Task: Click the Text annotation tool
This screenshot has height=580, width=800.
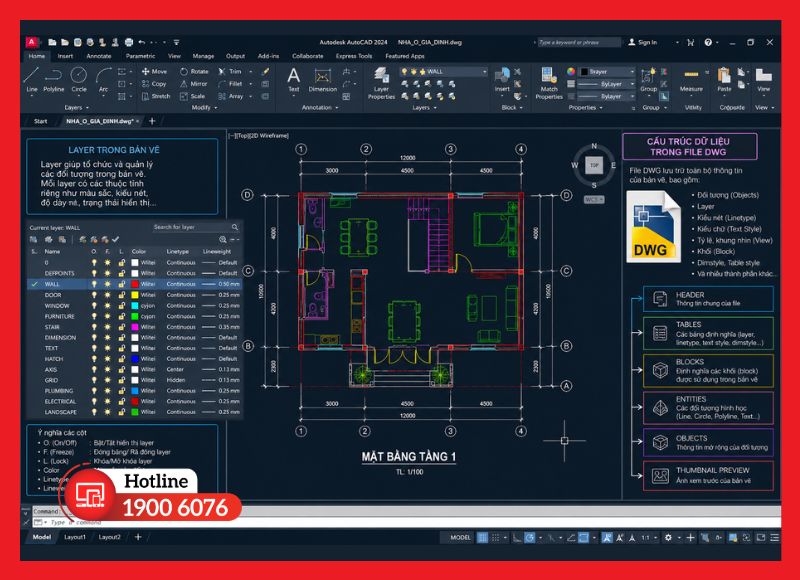Action: pyautogui.click(x=293, y=79)
